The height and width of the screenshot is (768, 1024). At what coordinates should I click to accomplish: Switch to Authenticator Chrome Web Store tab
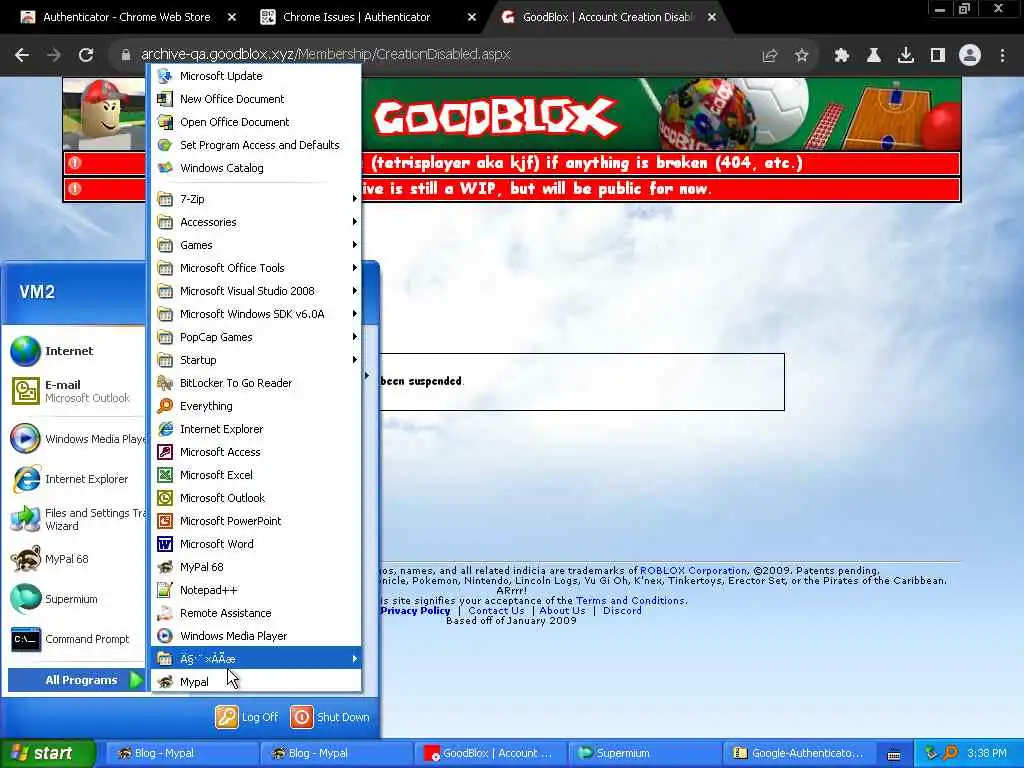point(127,17)
